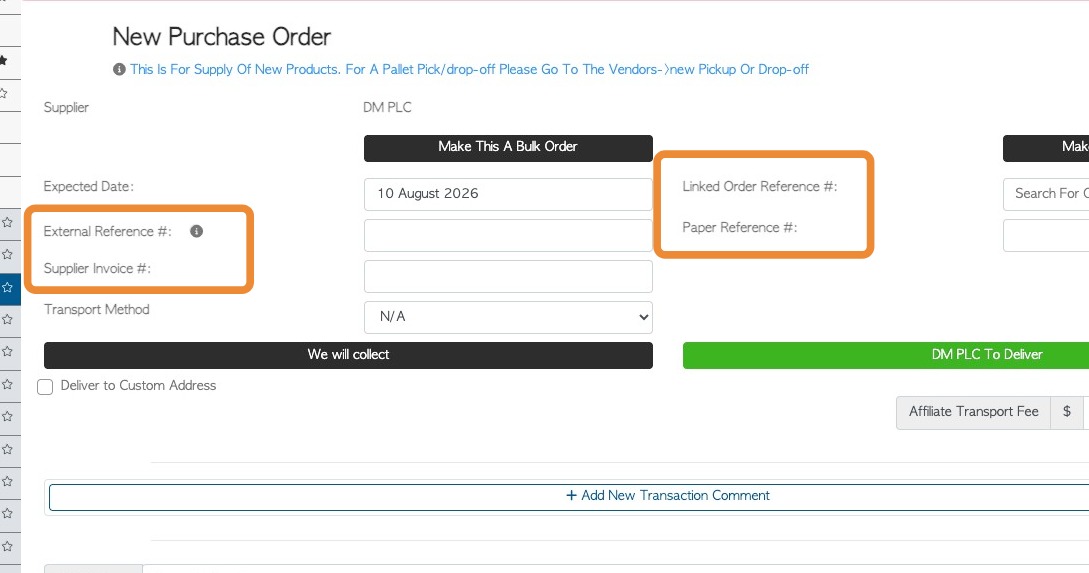Click Make This A Bulk Order button
Image resolution: width=1089 pixels, height=573 pixels.
click(508, 148)
